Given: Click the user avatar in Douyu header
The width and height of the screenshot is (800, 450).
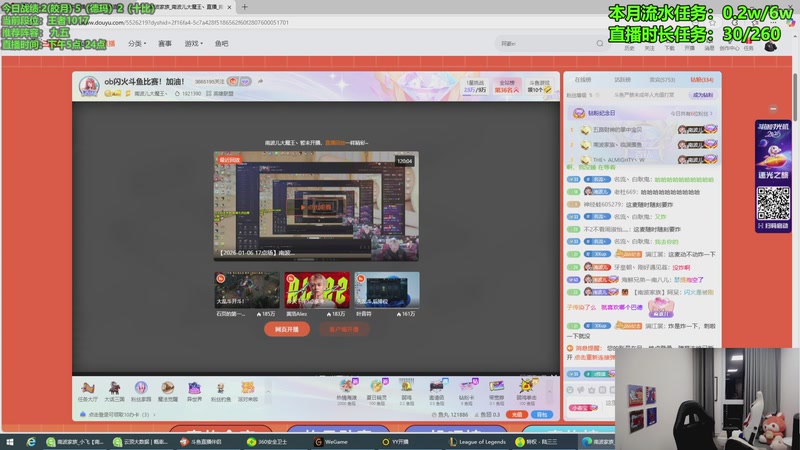Looking at the screenshot, I should (770, 46).
